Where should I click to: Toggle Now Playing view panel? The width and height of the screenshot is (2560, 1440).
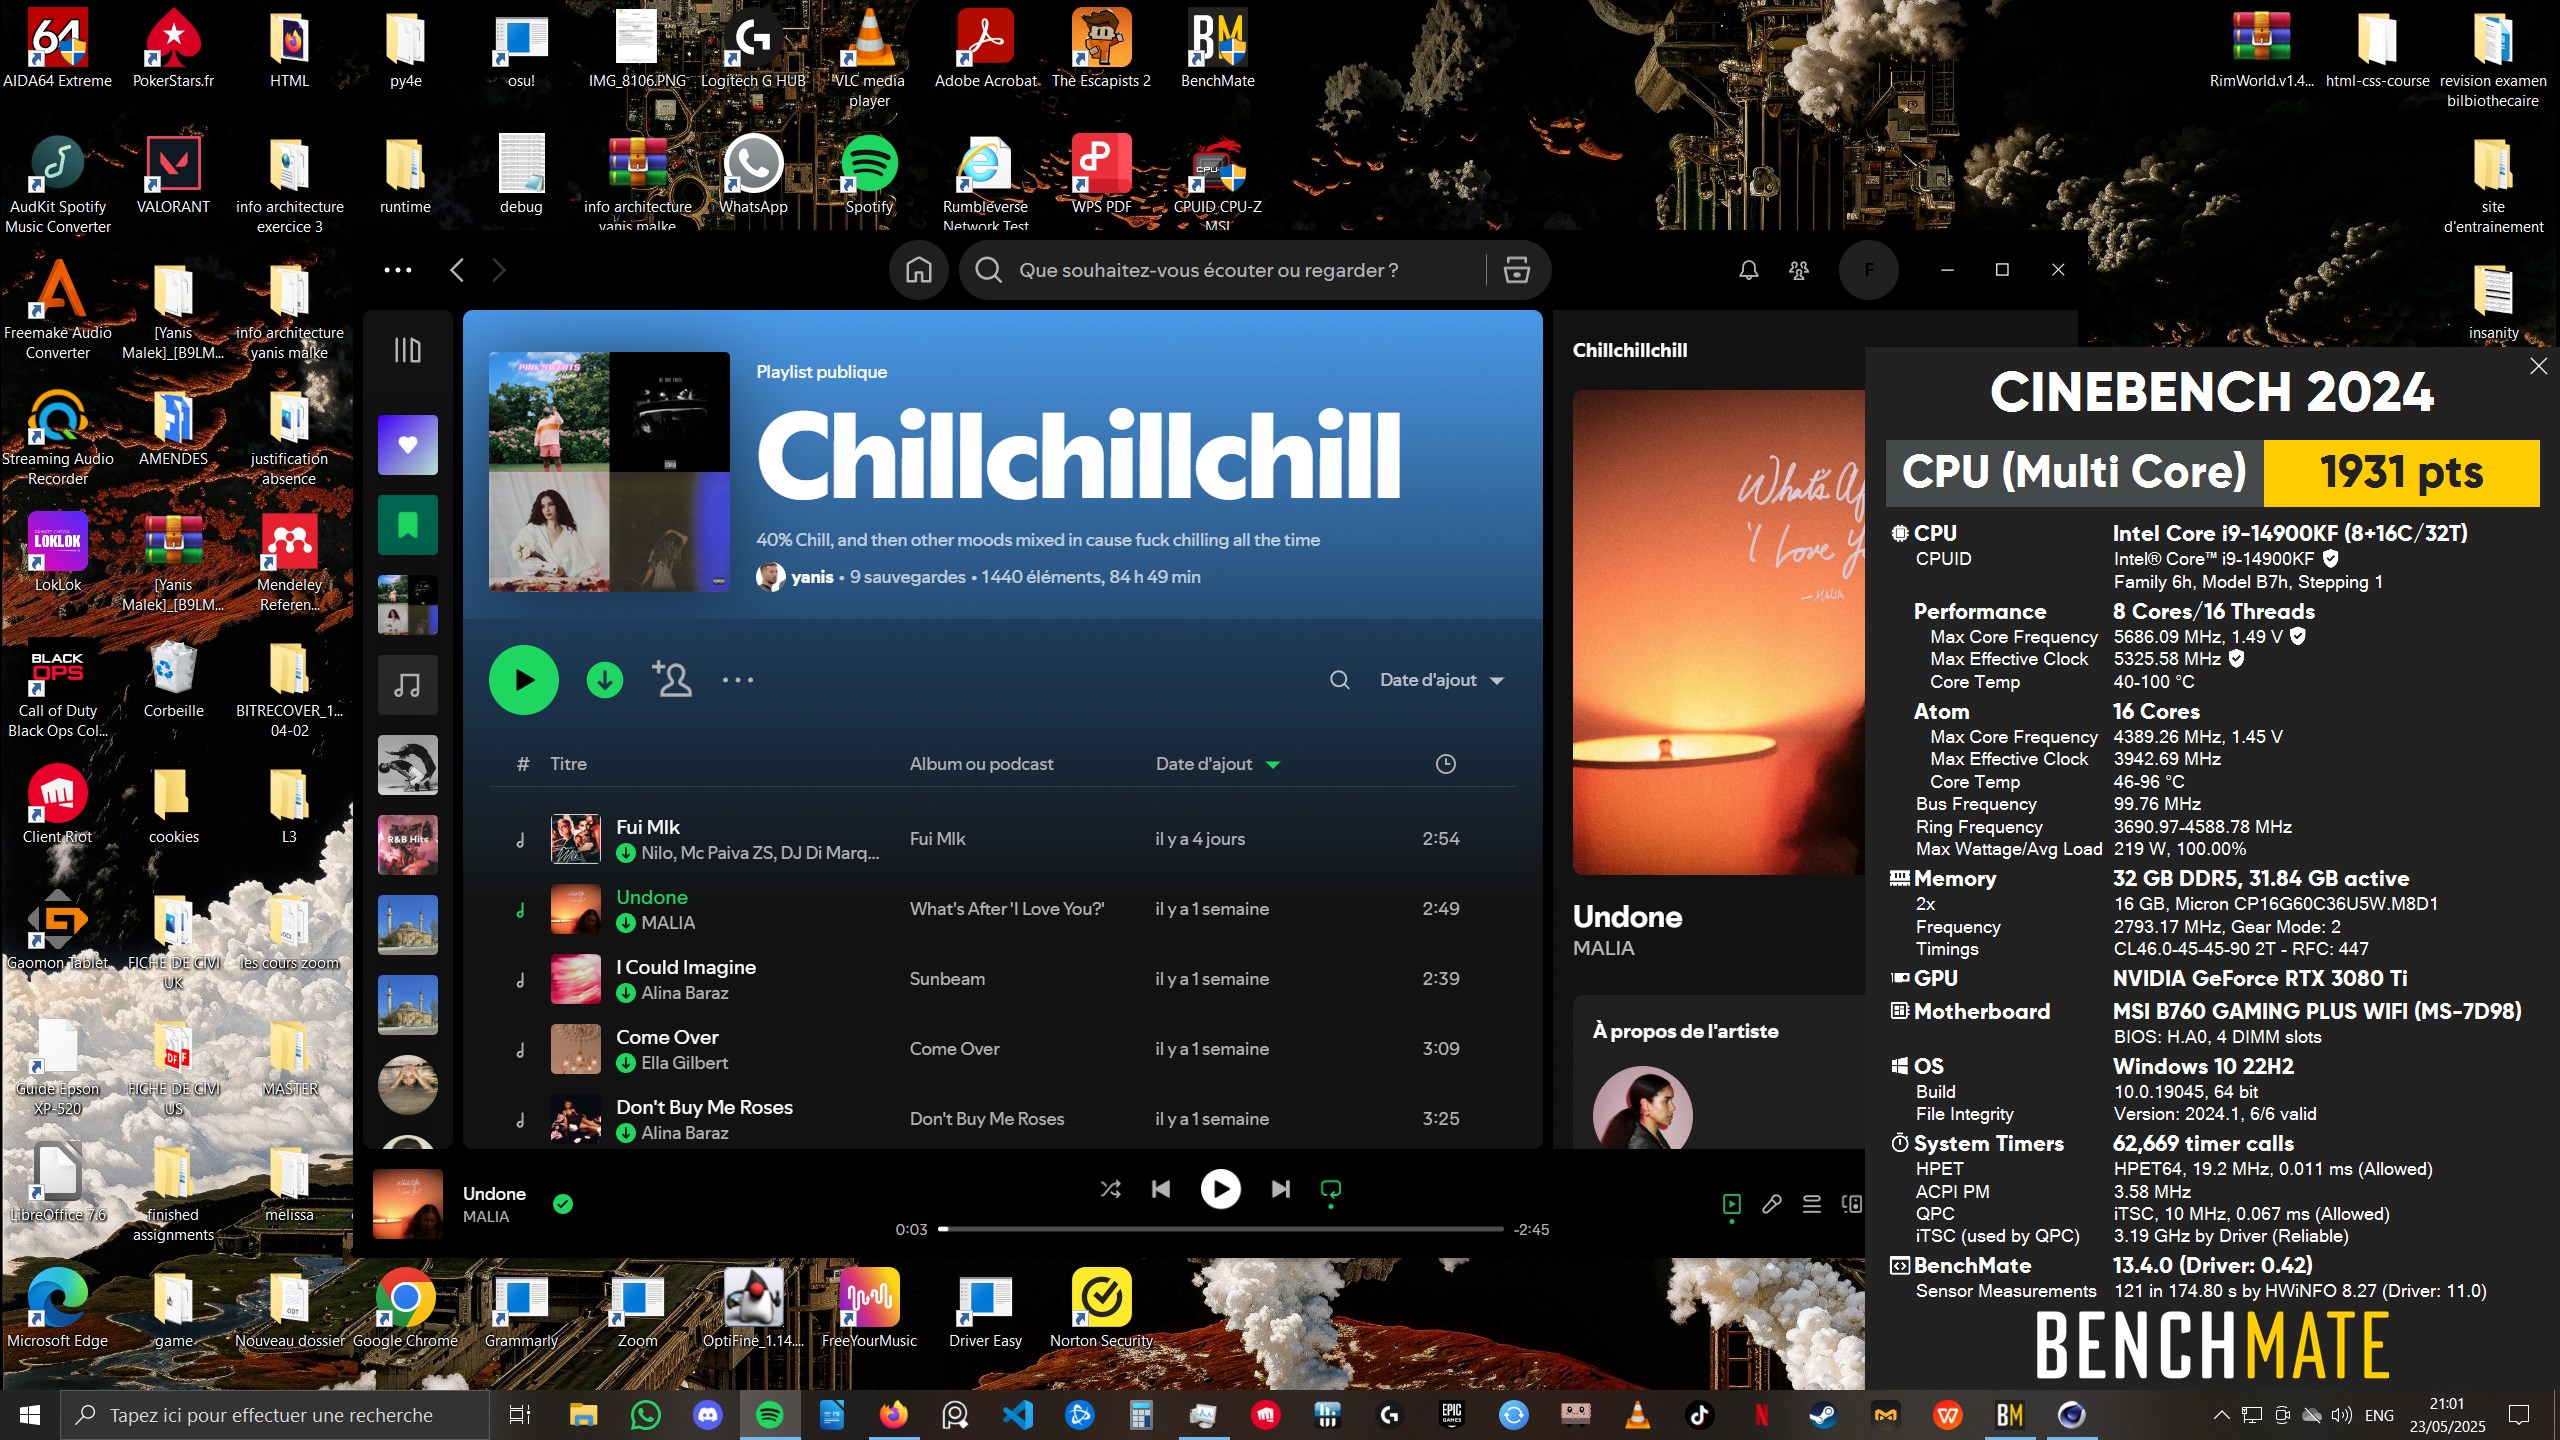click(x=1732, y=1204)
